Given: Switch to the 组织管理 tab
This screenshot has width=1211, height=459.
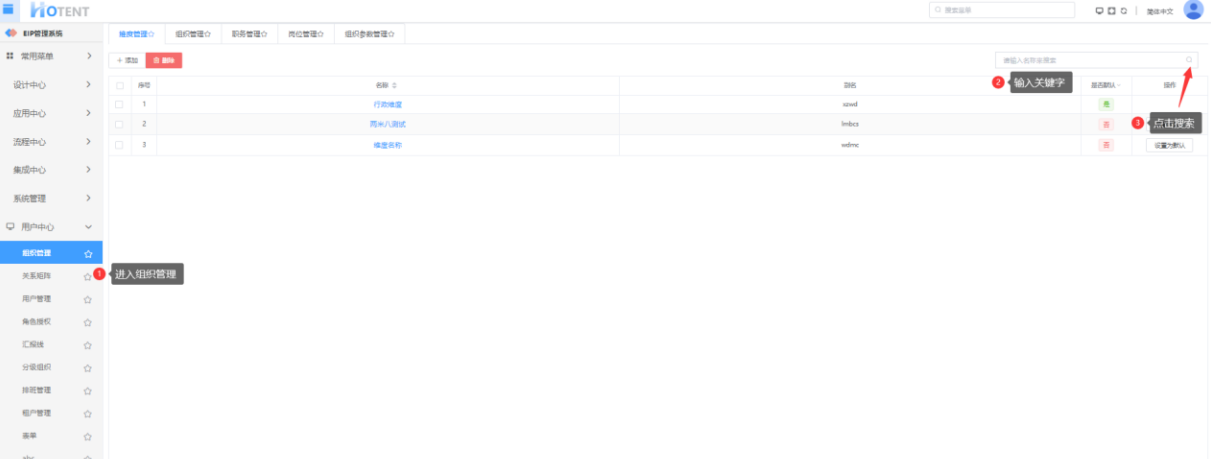Looking at the screenshot, I should pos(192,33).
